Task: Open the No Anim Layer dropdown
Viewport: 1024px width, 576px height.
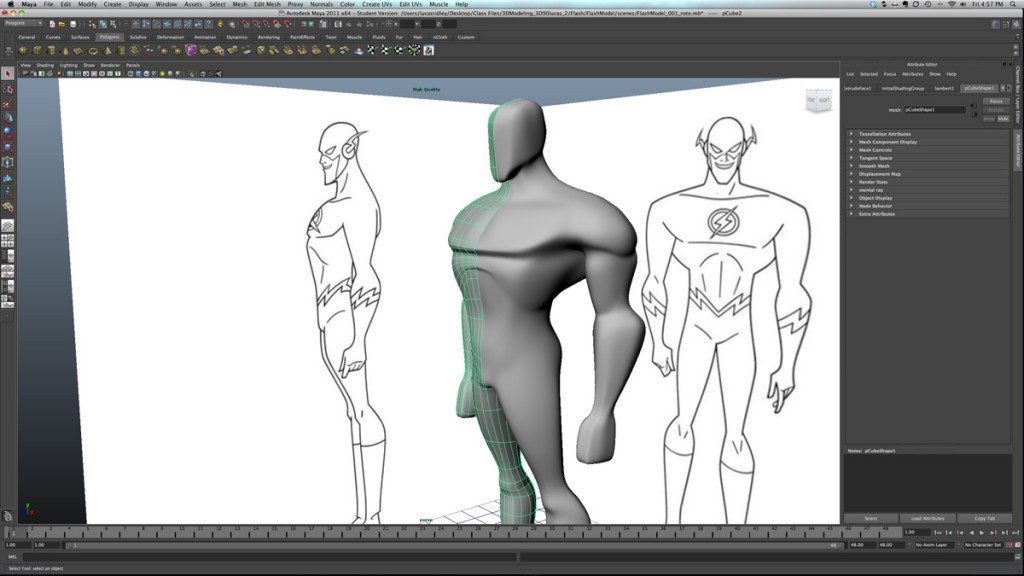Action: (933, 545)
